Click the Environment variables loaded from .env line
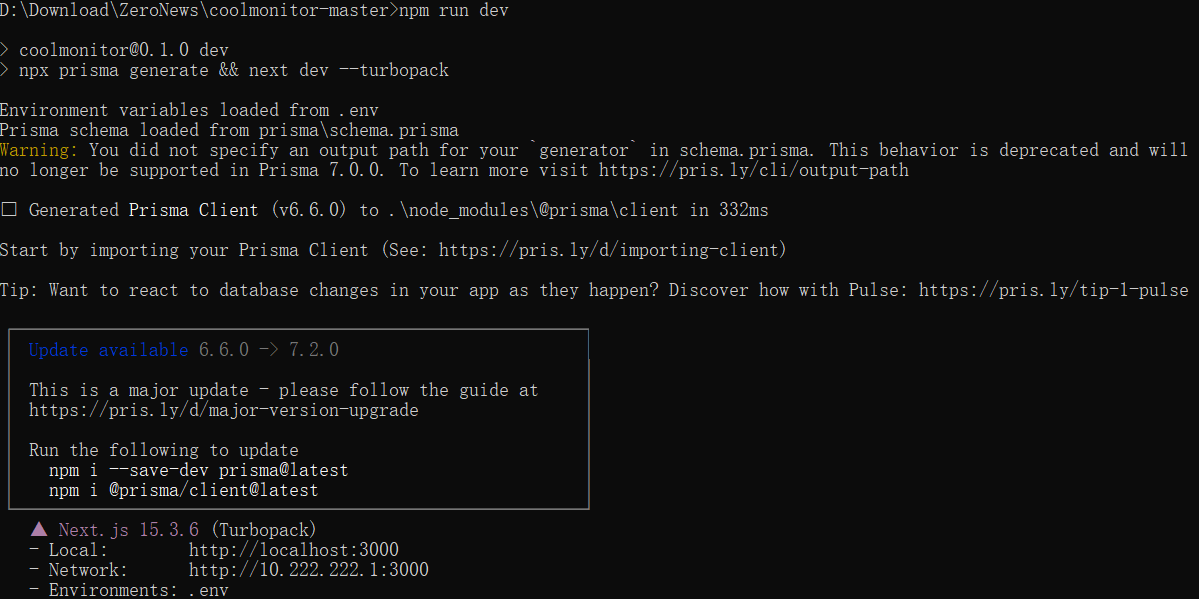 click(x=188, y=110)
